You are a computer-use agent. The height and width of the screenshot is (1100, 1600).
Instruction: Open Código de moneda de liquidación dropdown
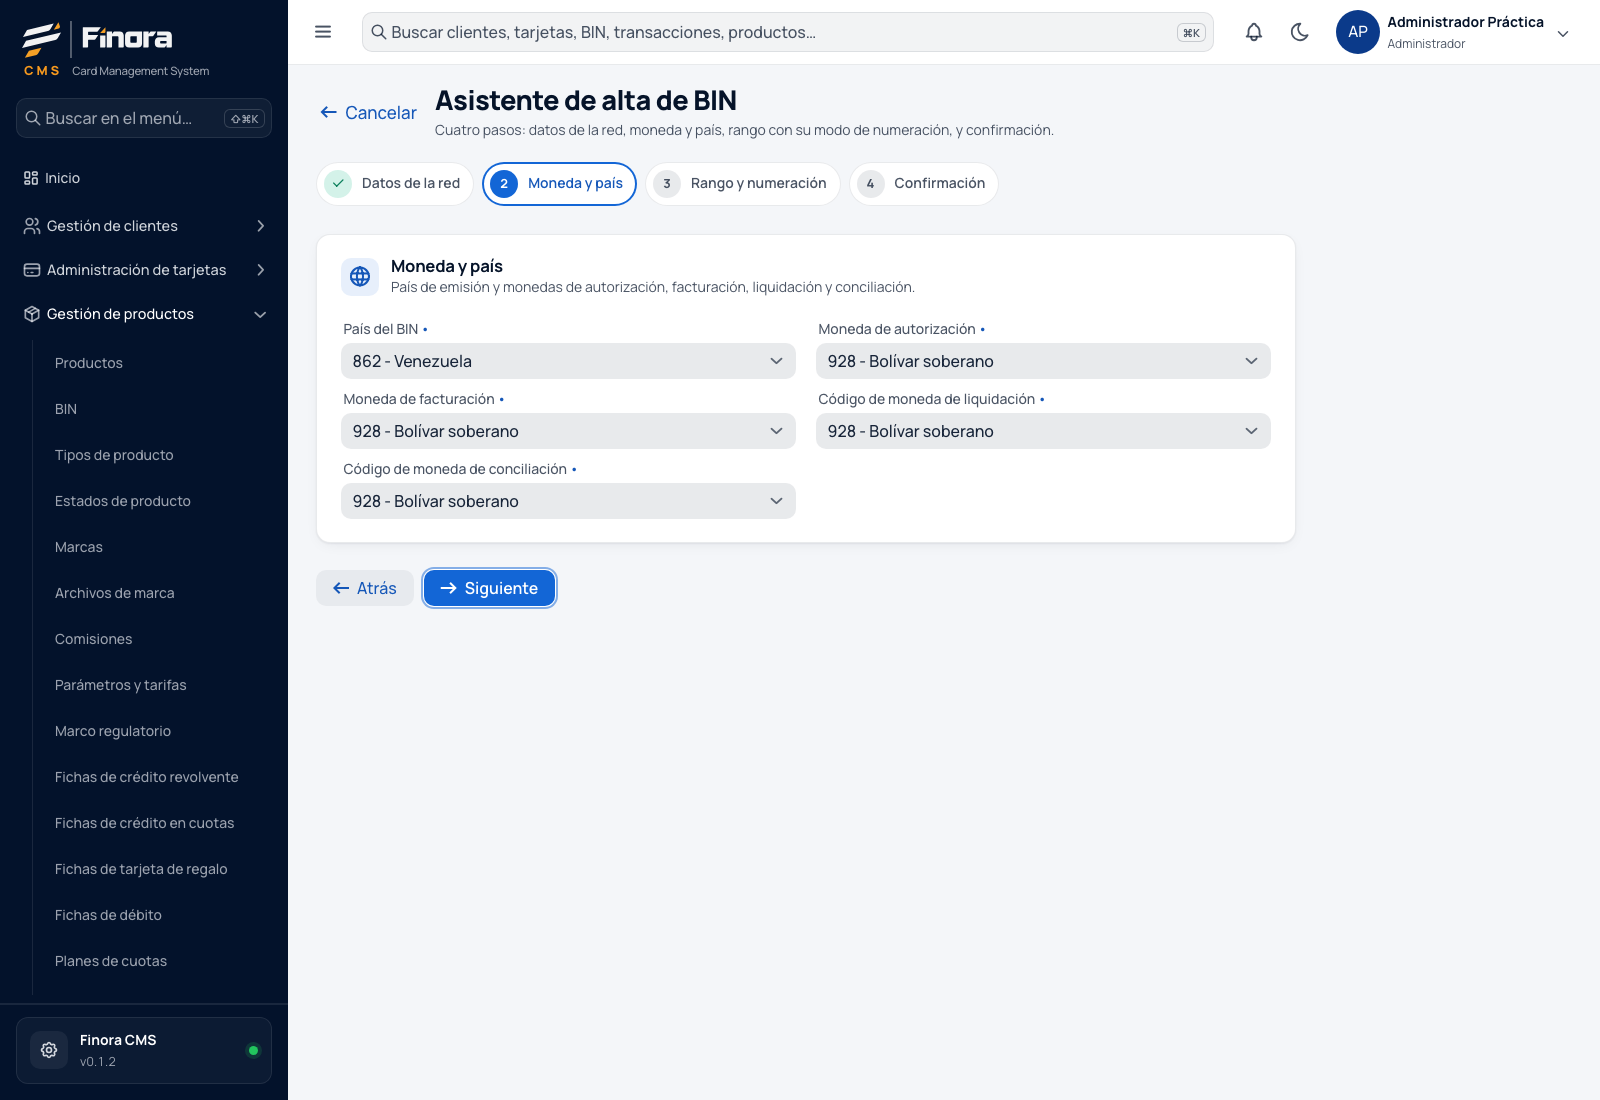pyautogui.click(x=1043, y=431)
